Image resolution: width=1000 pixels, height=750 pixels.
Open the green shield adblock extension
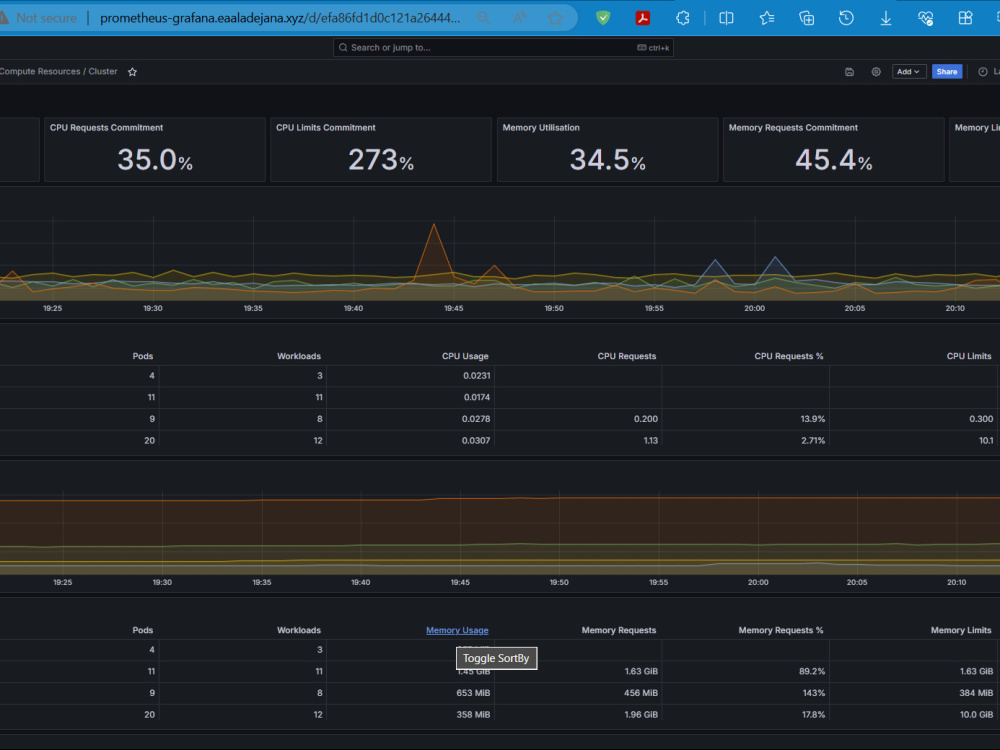pos(603,18)
